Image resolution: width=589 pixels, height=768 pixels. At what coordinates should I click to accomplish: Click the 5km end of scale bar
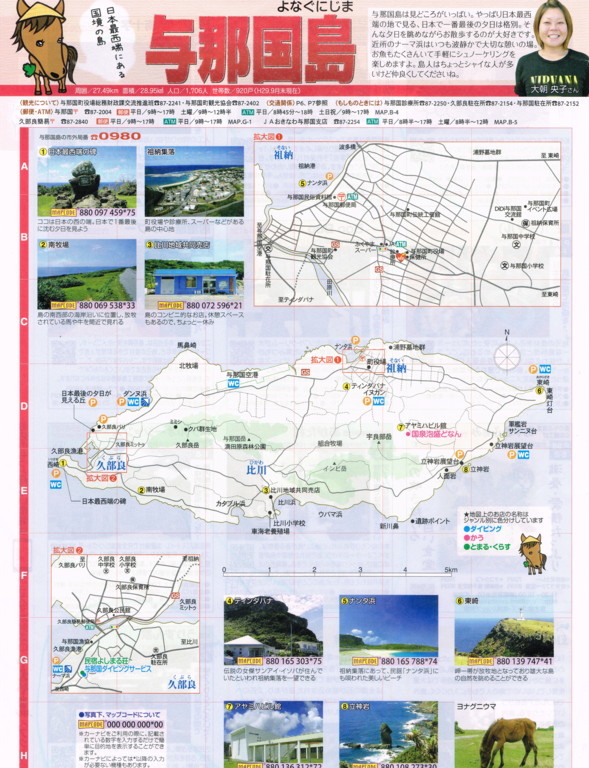click(x=450, y=570)
